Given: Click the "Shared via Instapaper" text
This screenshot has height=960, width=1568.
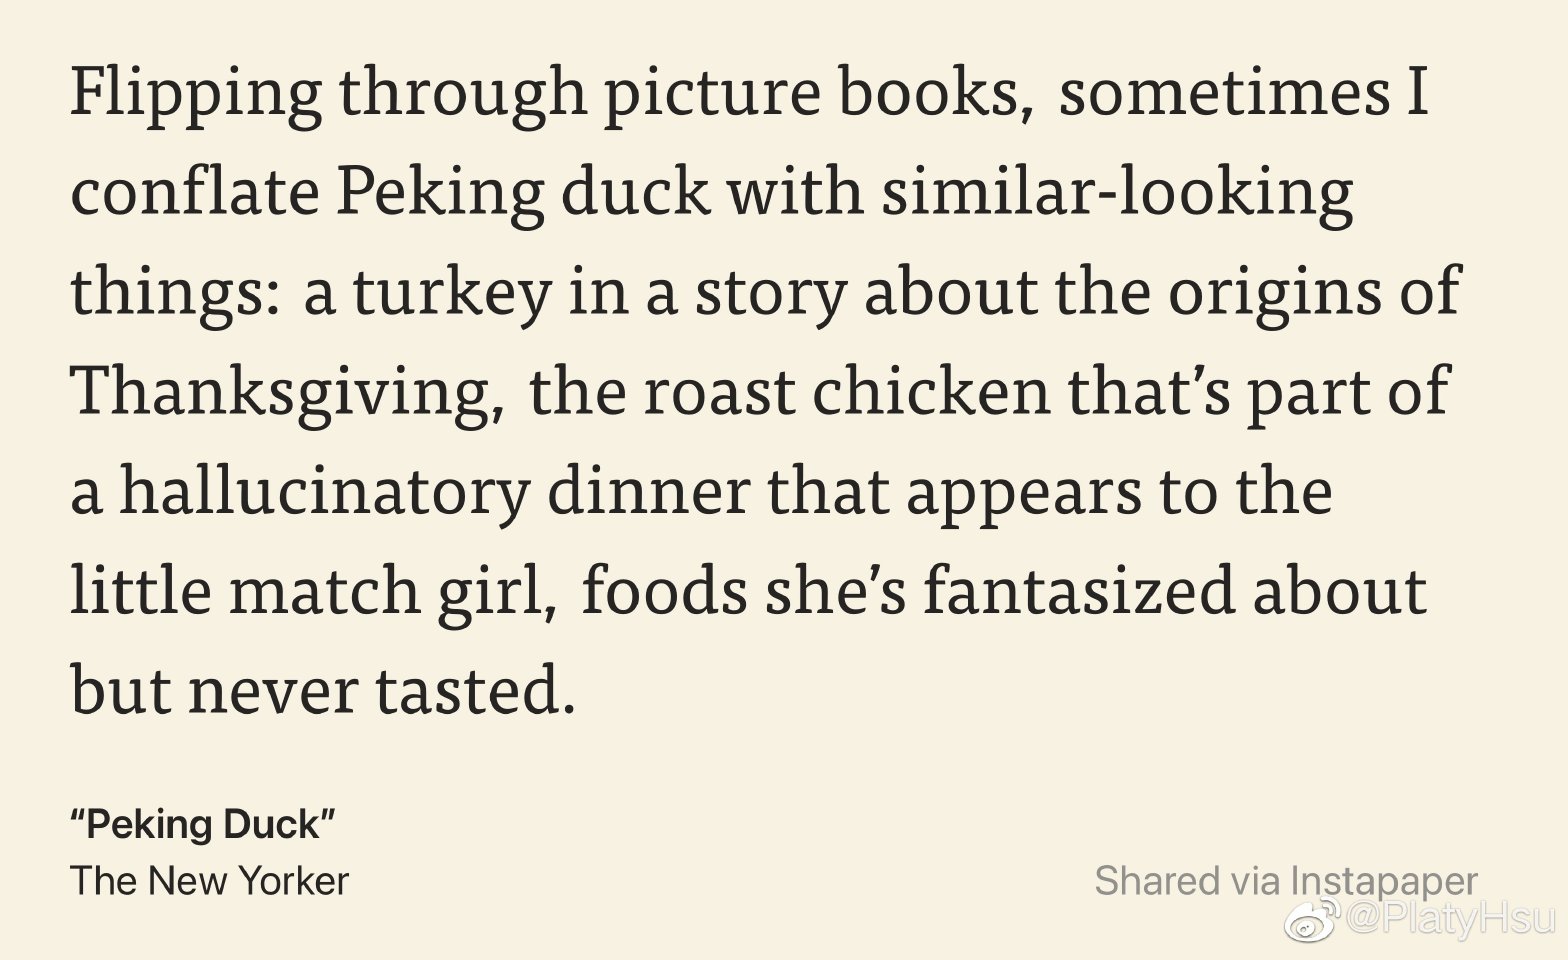Looking at the screenshot, I should [x=1285, y=881].
